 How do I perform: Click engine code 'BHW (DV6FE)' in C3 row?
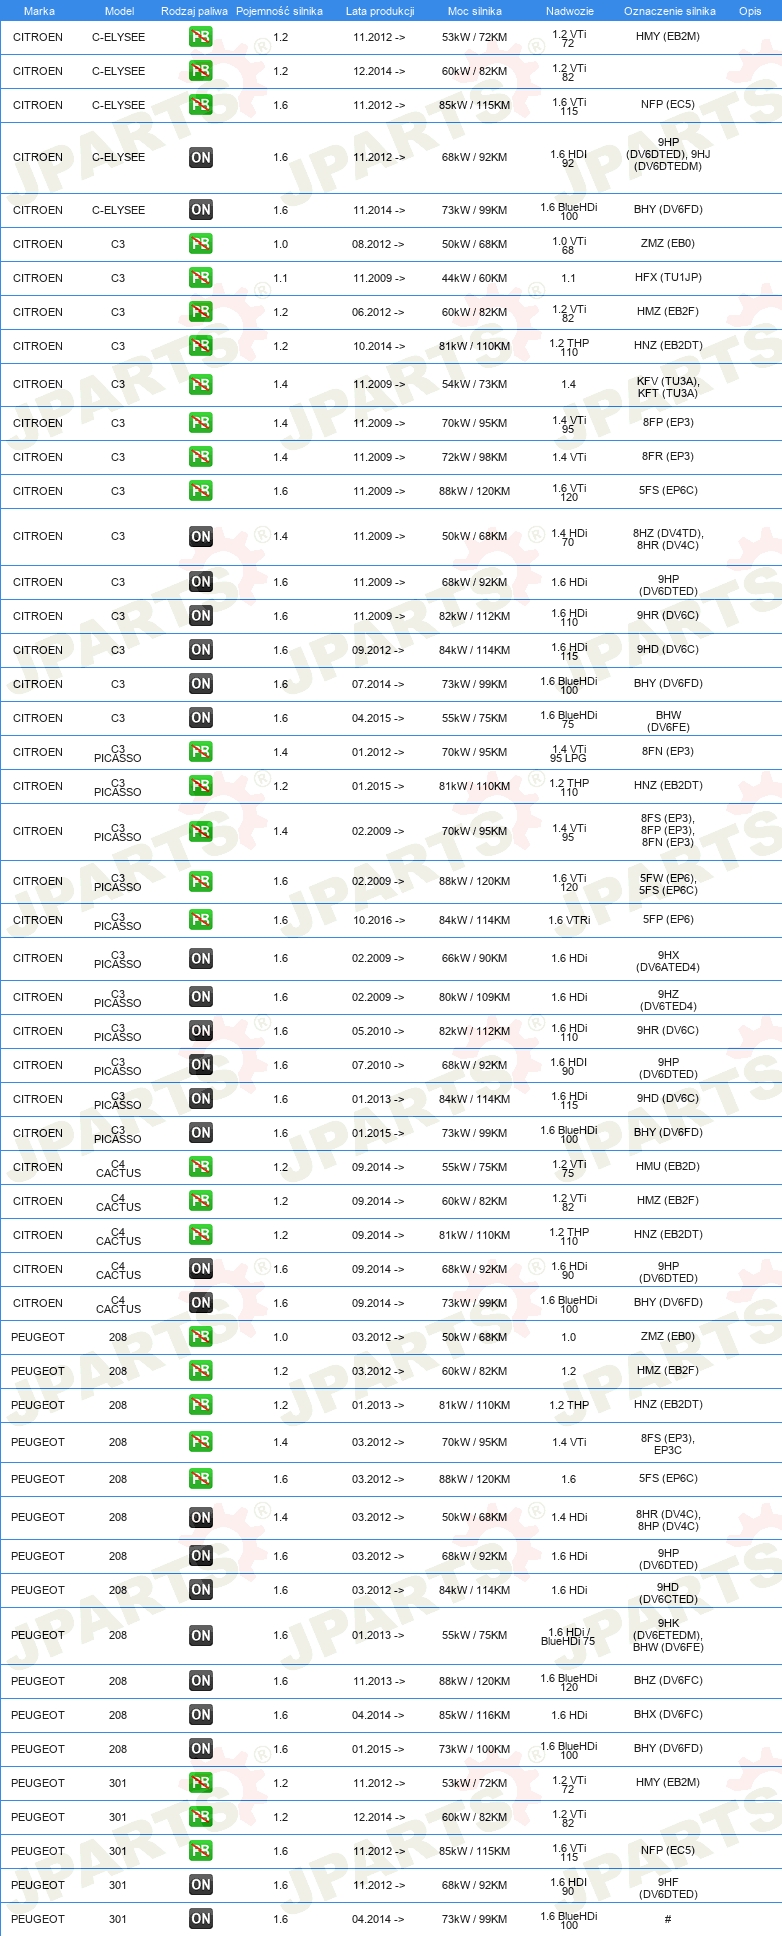point(668,722)
